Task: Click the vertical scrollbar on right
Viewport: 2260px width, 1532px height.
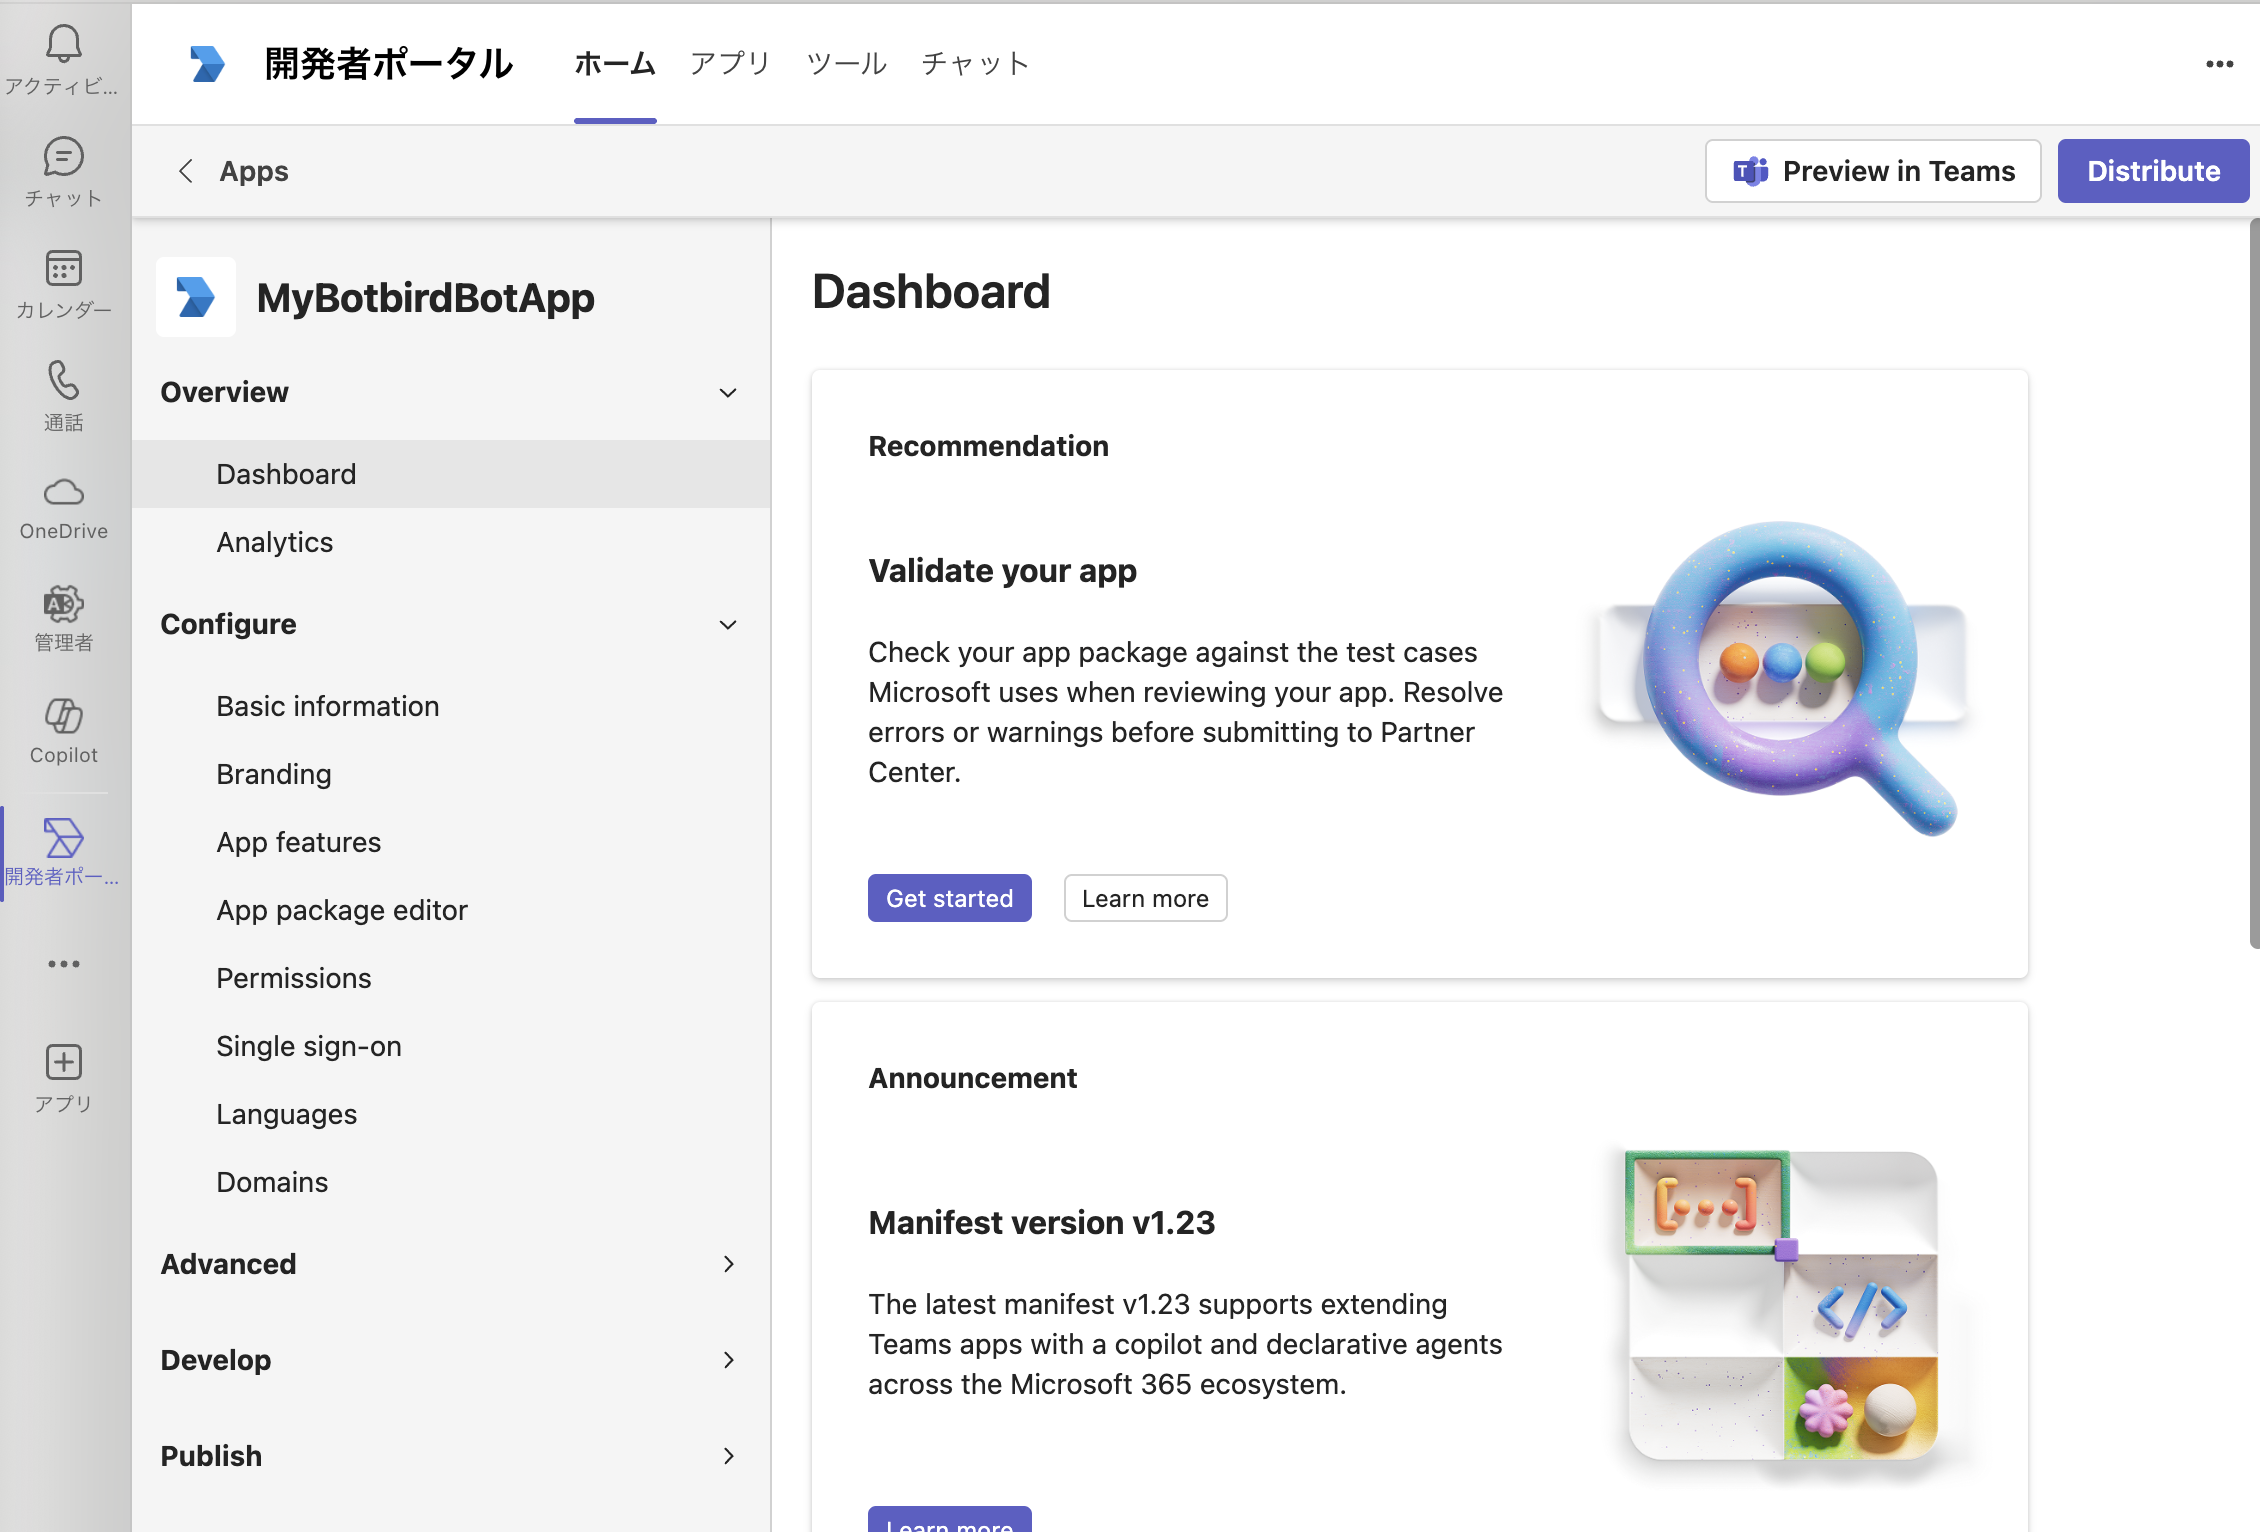Action: coord(2253,580)
